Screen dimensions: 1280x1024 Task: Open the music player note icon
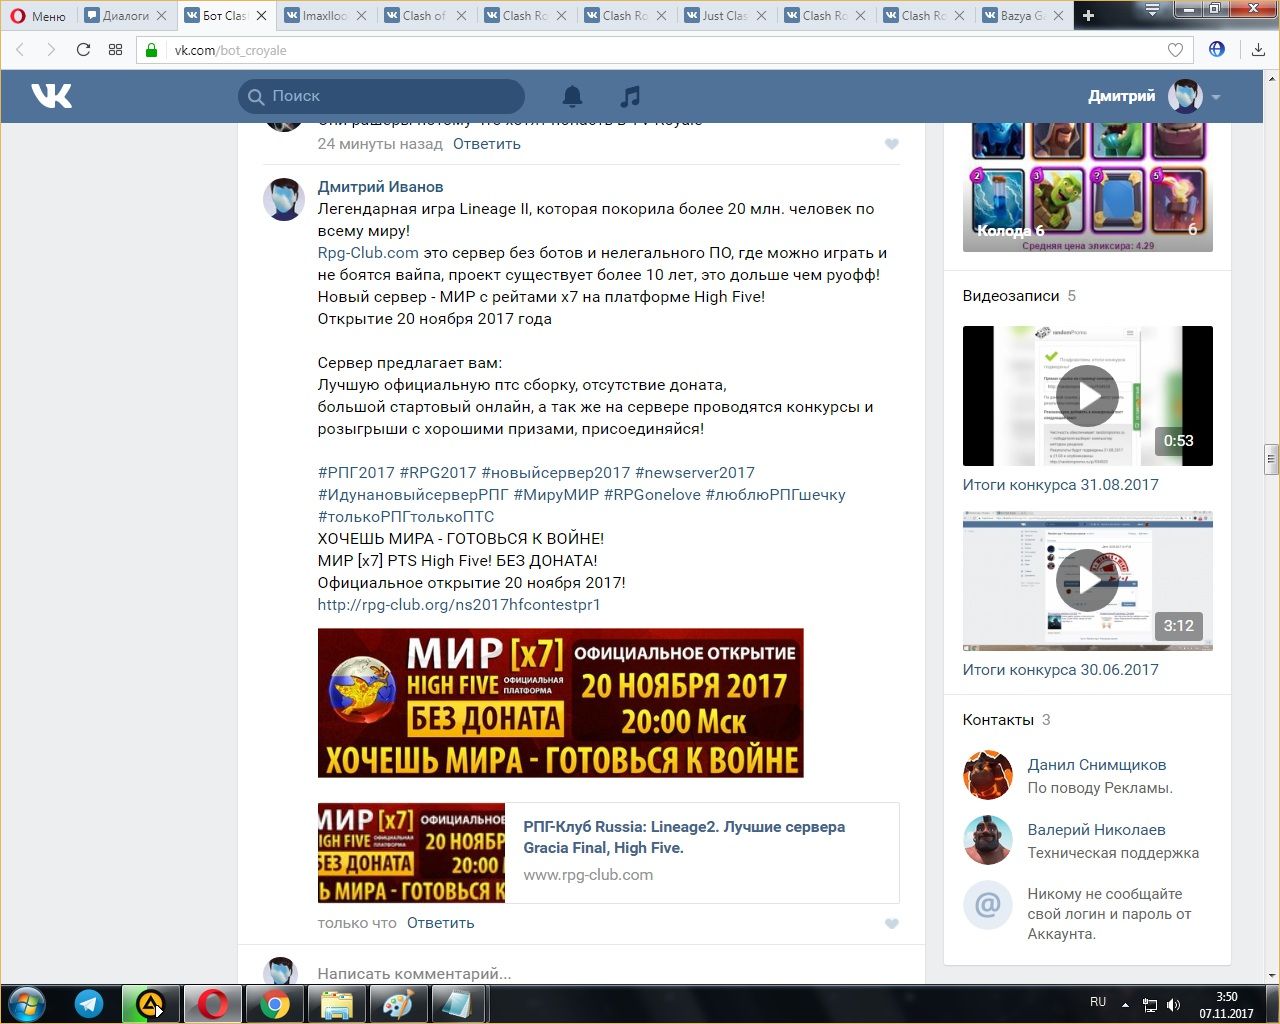click(x=630, y=96)
